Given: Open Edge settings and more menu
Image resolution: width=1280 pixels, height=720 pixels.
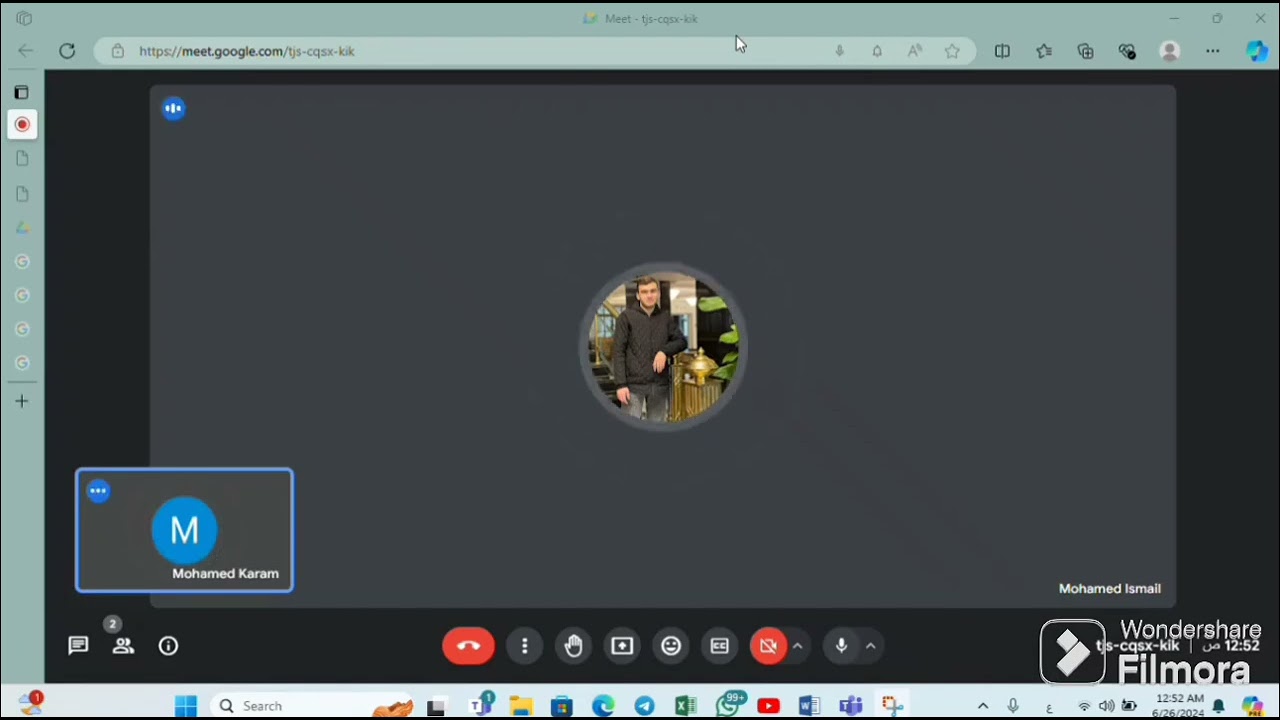Looking at the screenshot, I should (x=1213, y=51).
